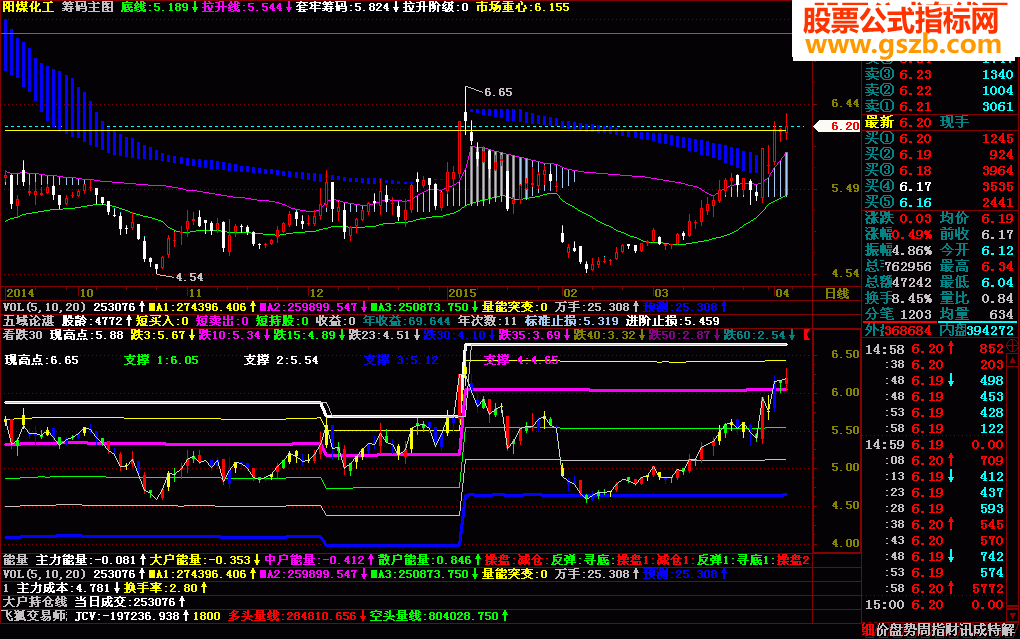Open the 细 detail tab
This screenshot has width=1020, height=639.
pyautogui.click(x=868, y=629)
